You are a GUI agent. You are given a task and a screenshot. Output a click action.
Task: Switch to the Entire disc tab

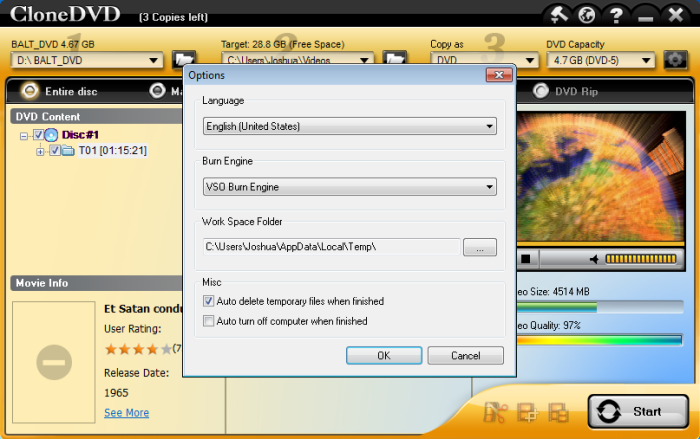click(x=62, y=91)
